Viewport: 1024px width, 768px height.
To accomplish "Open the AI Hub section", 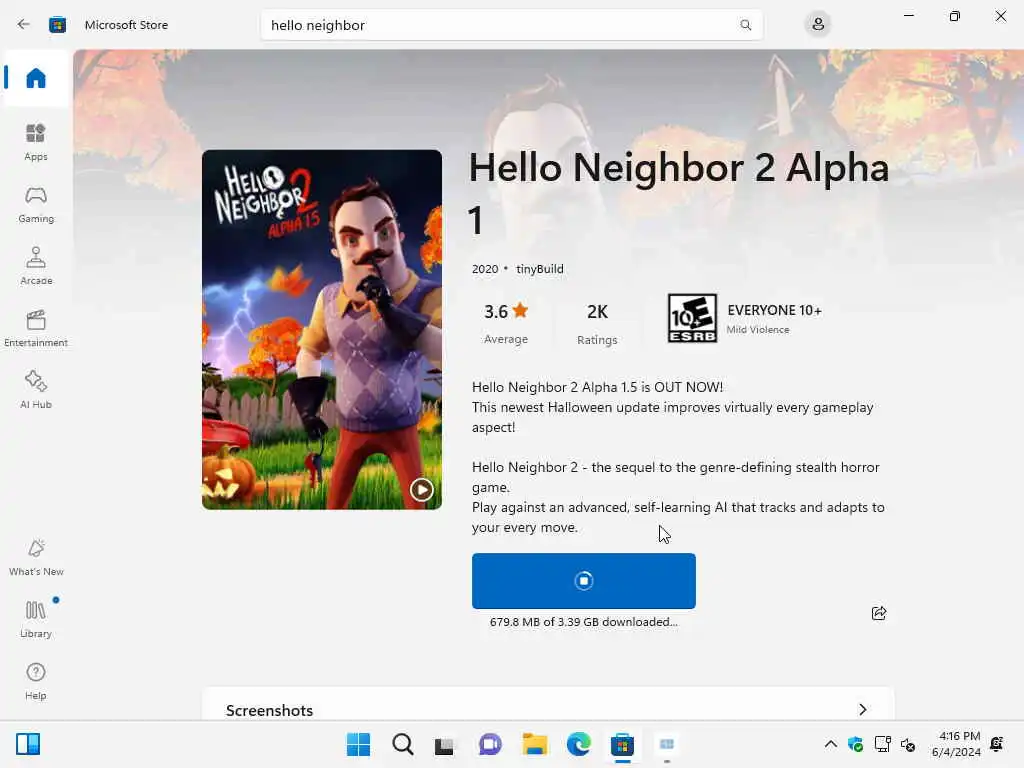I will click(36, 391).
